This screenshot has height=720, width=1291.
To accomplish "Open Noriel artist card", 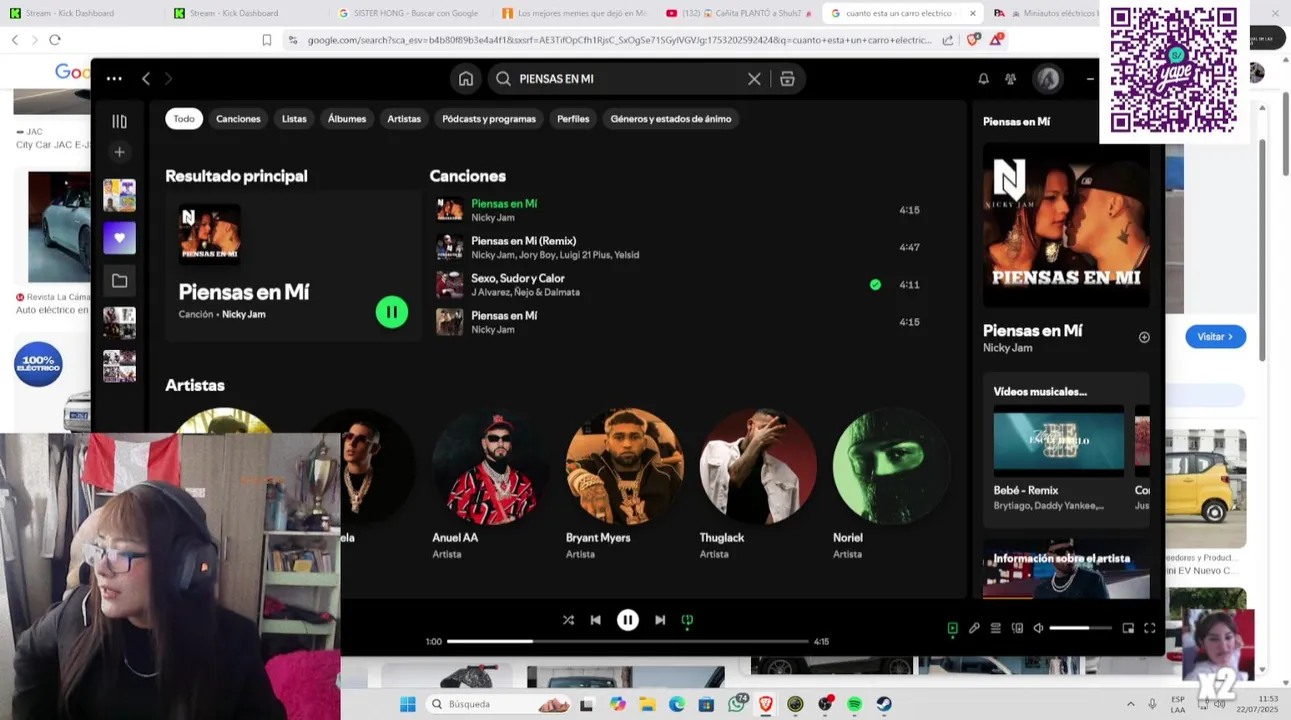I will (x=891, y=482).
